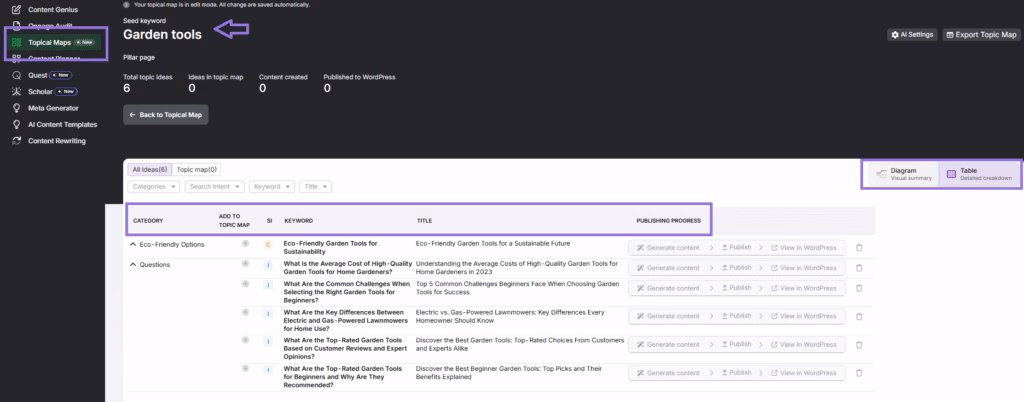Add Average Cost keyword to topic map
Viewport: 1024px width, 402px height.
(245, 263)
